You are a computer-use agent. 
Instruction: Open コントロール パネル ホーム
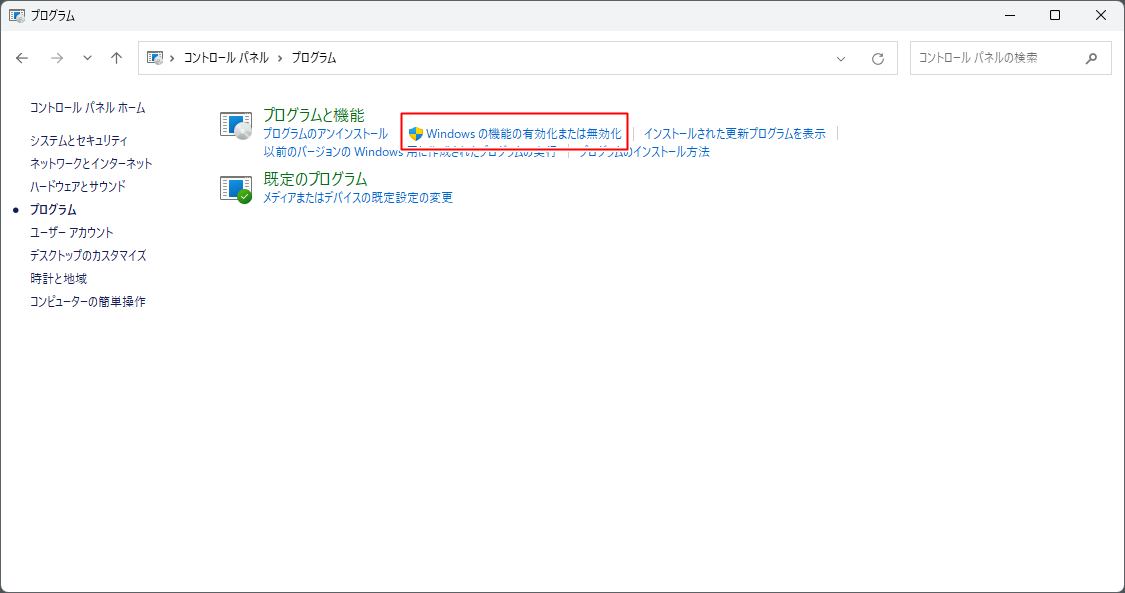coord(86,107)
